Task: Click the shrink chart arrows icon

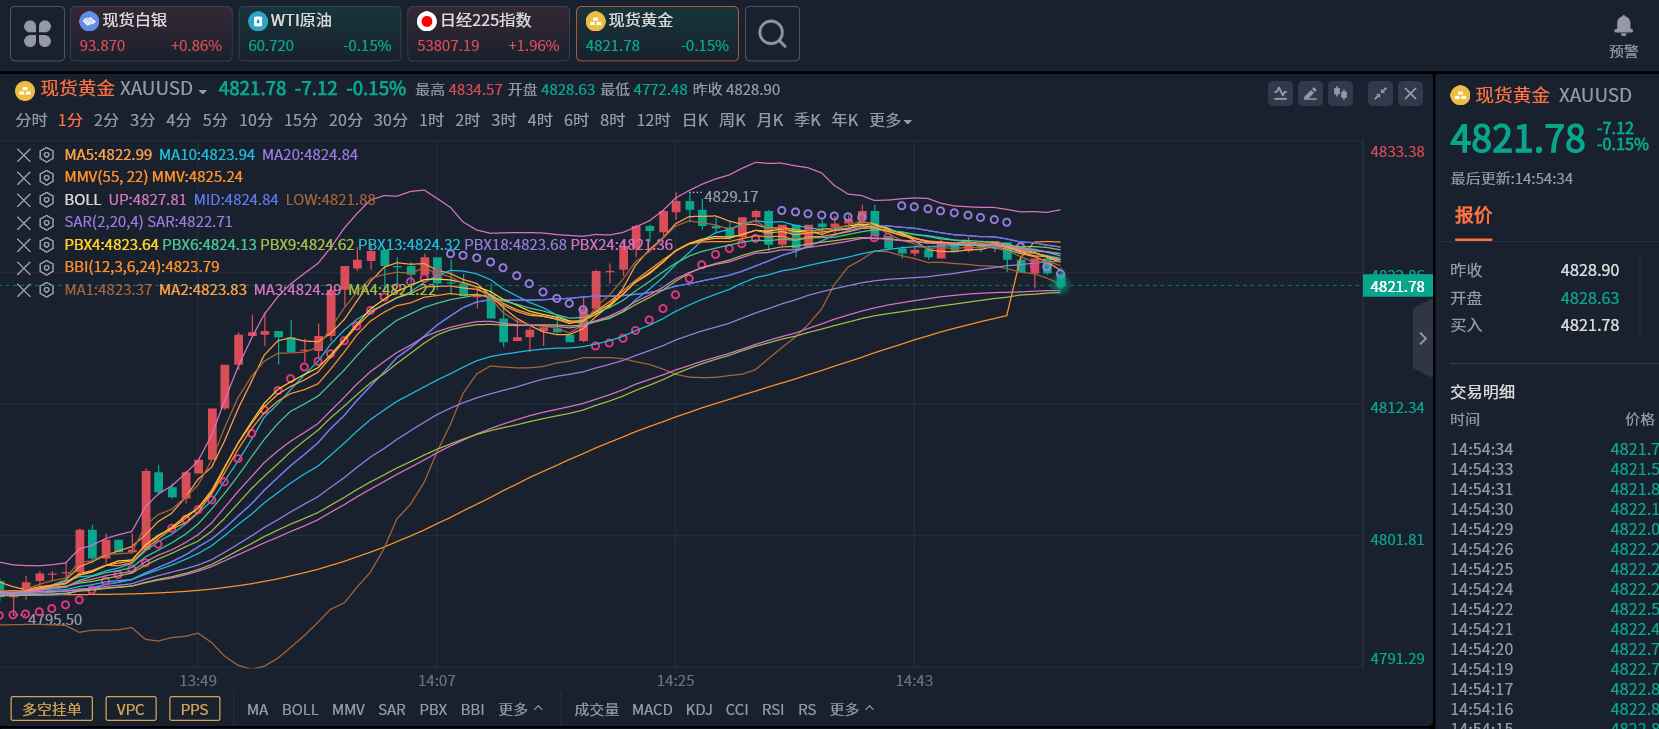Action: click(1380, 94)
